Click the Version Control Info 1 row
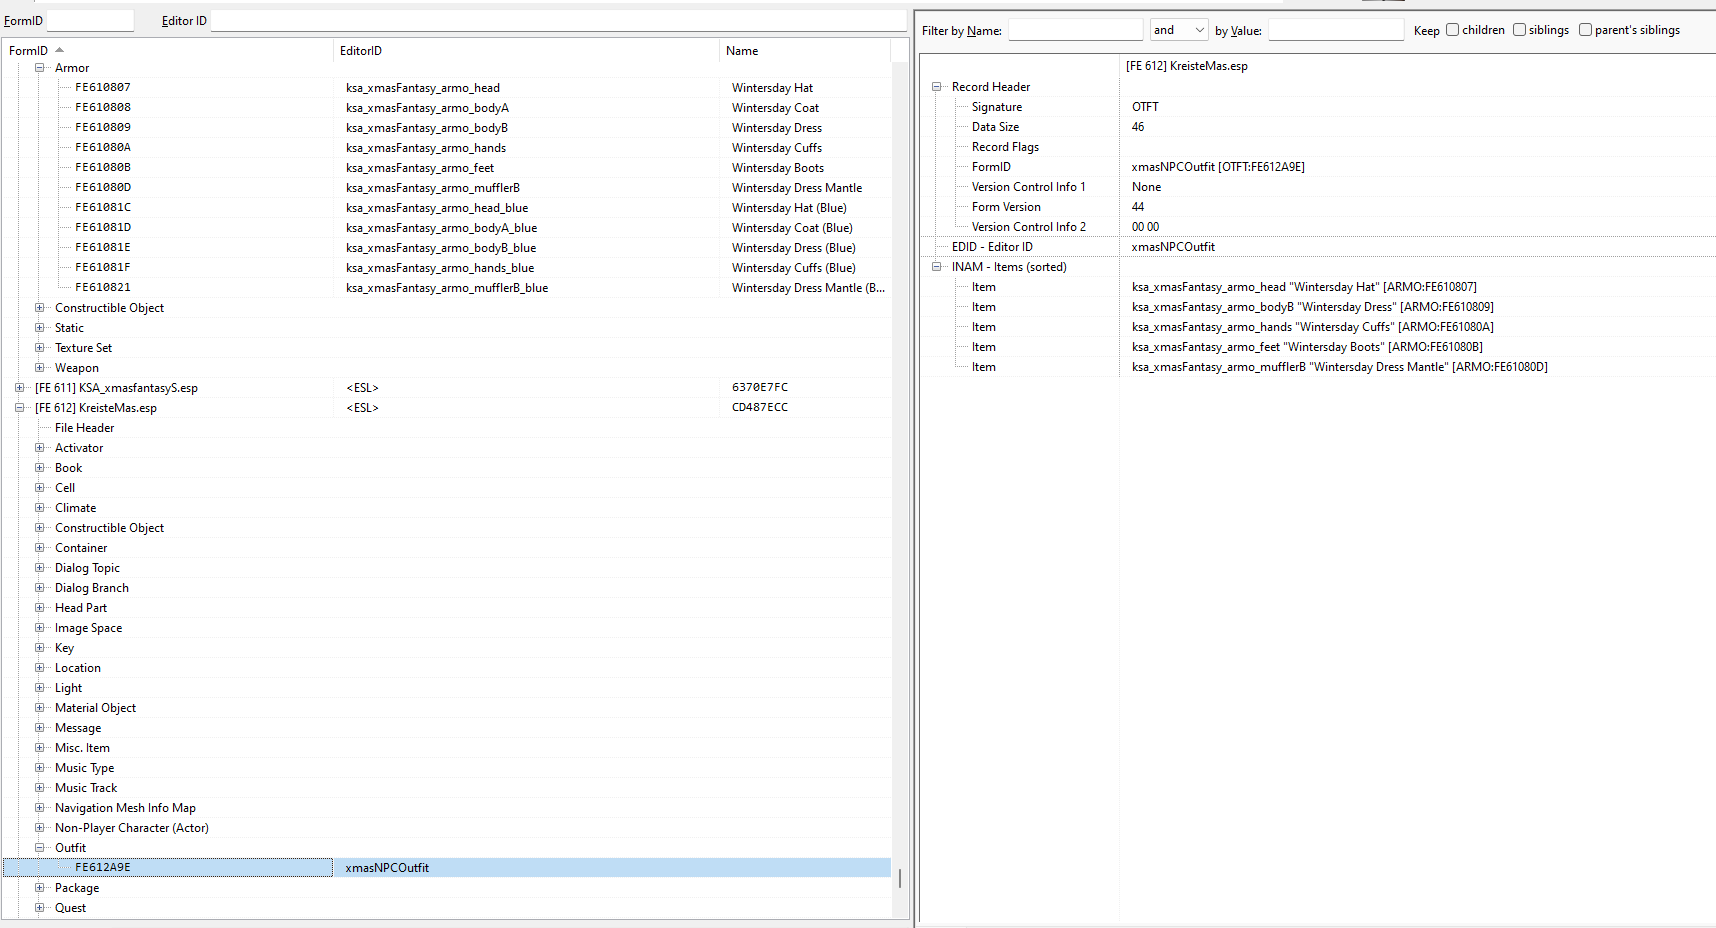The height and width of the screenshot is (928, 1716). pyautogui.click(x=1318, y=187)
